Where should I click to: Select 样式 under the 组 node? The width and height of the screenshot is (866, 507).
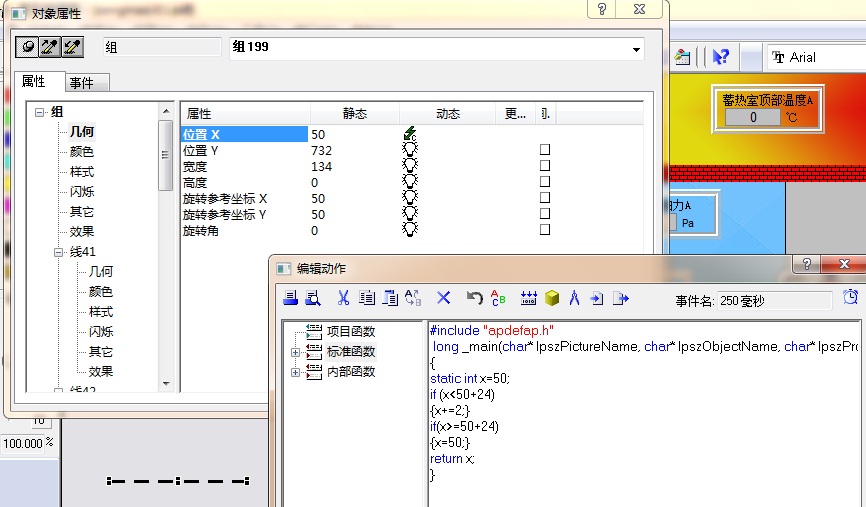pos(82,172)
